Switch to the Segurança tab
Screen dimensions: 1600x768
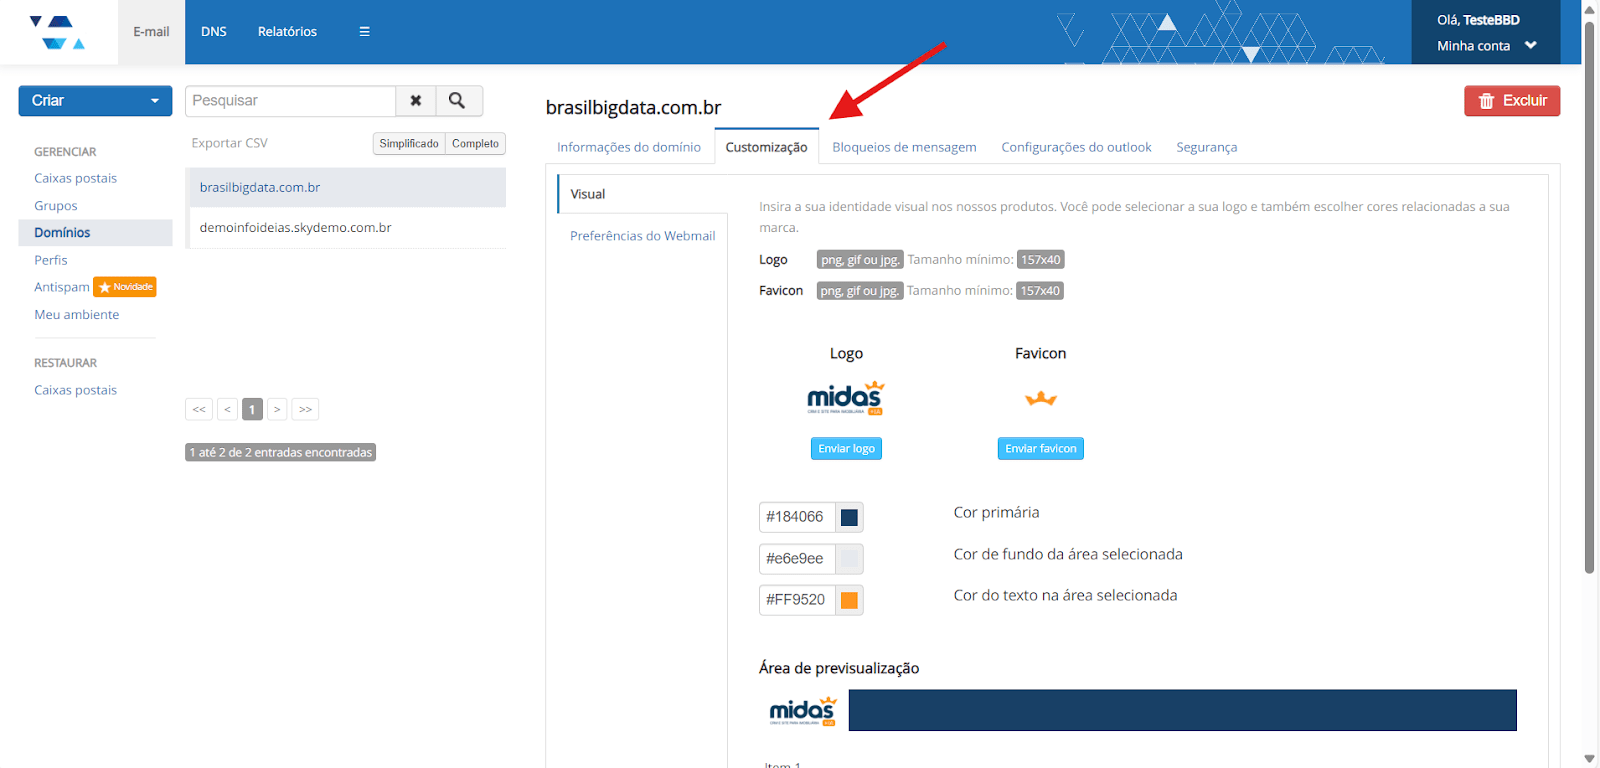[1206, 147]
